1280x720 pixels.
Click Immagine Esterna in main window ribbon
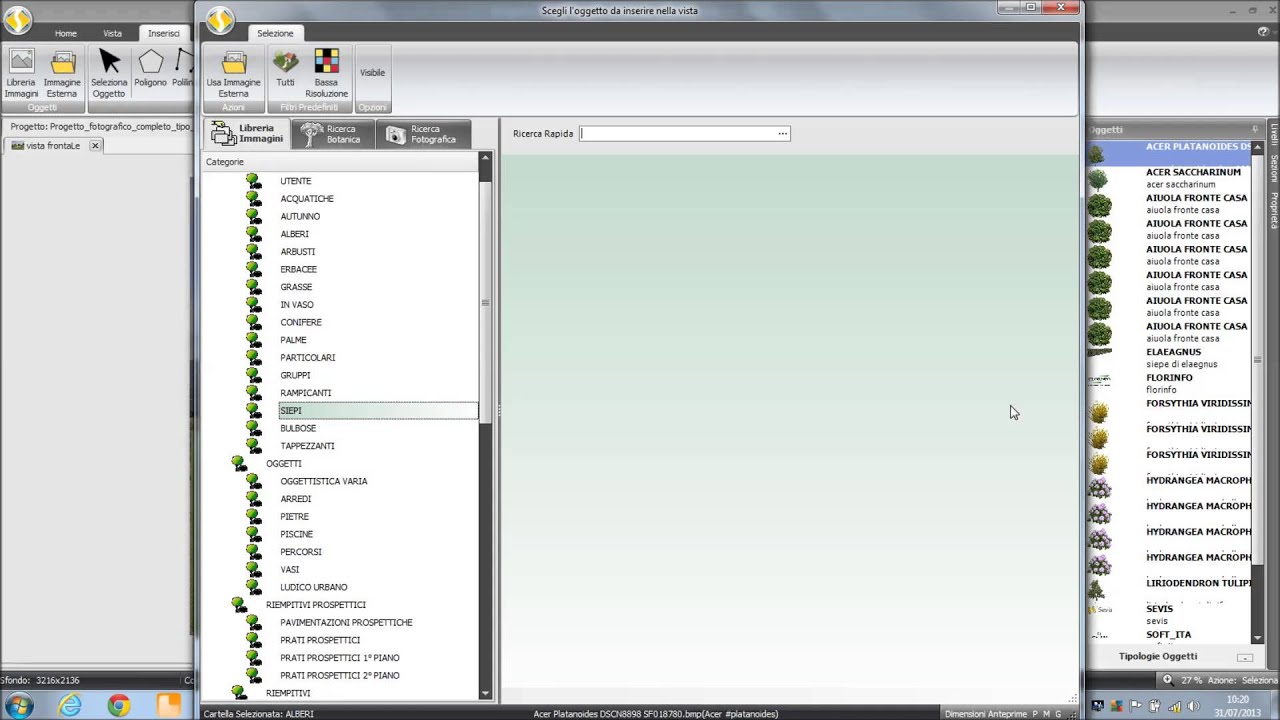click(x=62, y=74)
